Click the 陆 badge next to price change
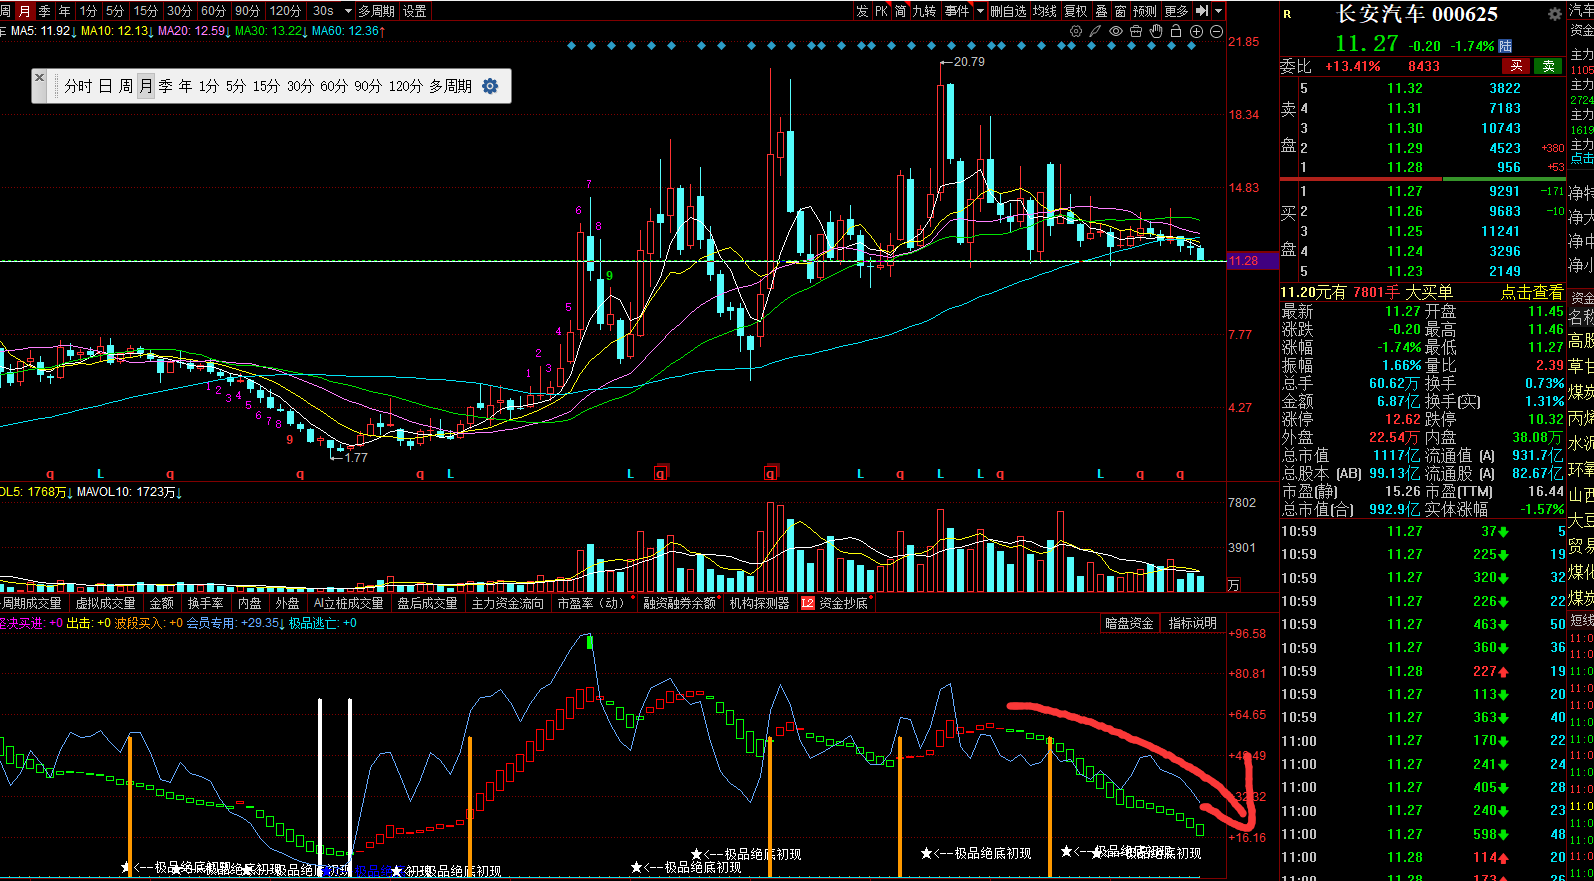Screen dimensions: 1594x881 point(1505,46)
